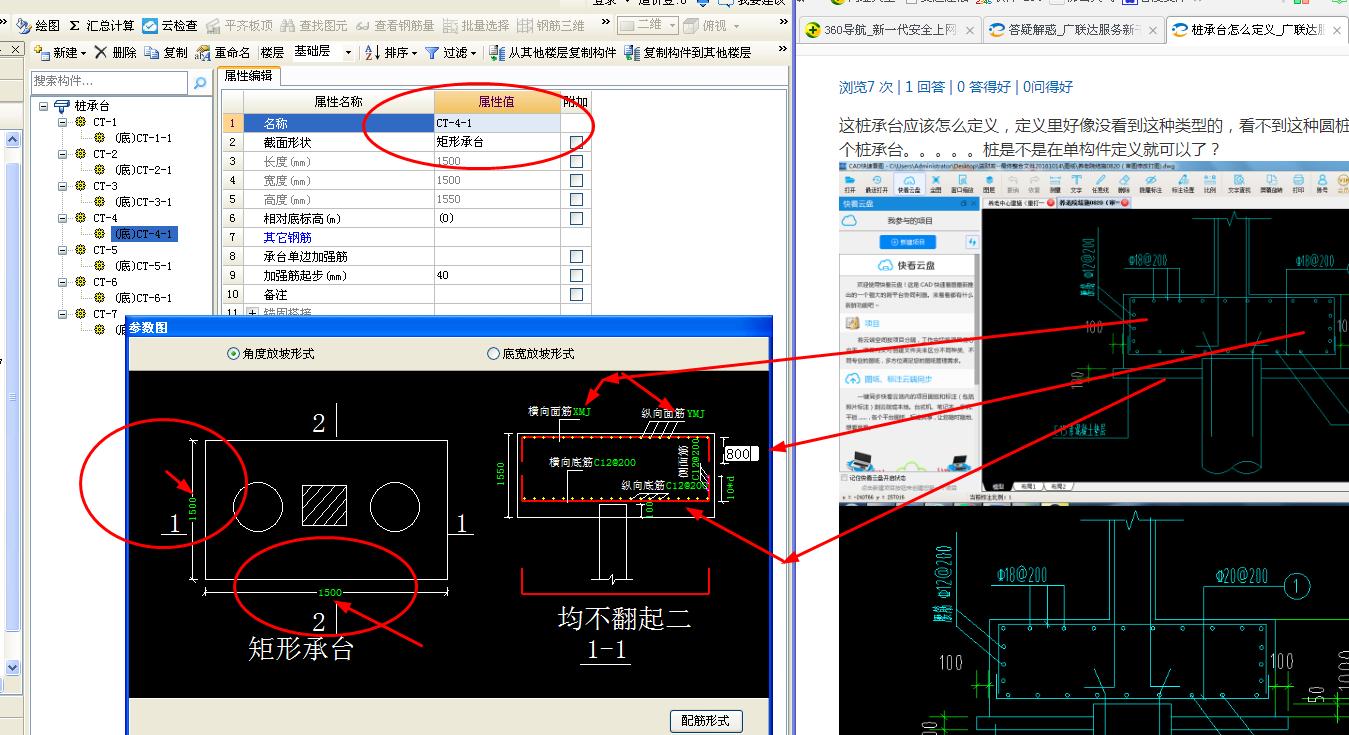Close the 答疑解惑 browser tab
This screenshot has height=735, width=1349.
pyautogui.click(x=1153, y=31)
